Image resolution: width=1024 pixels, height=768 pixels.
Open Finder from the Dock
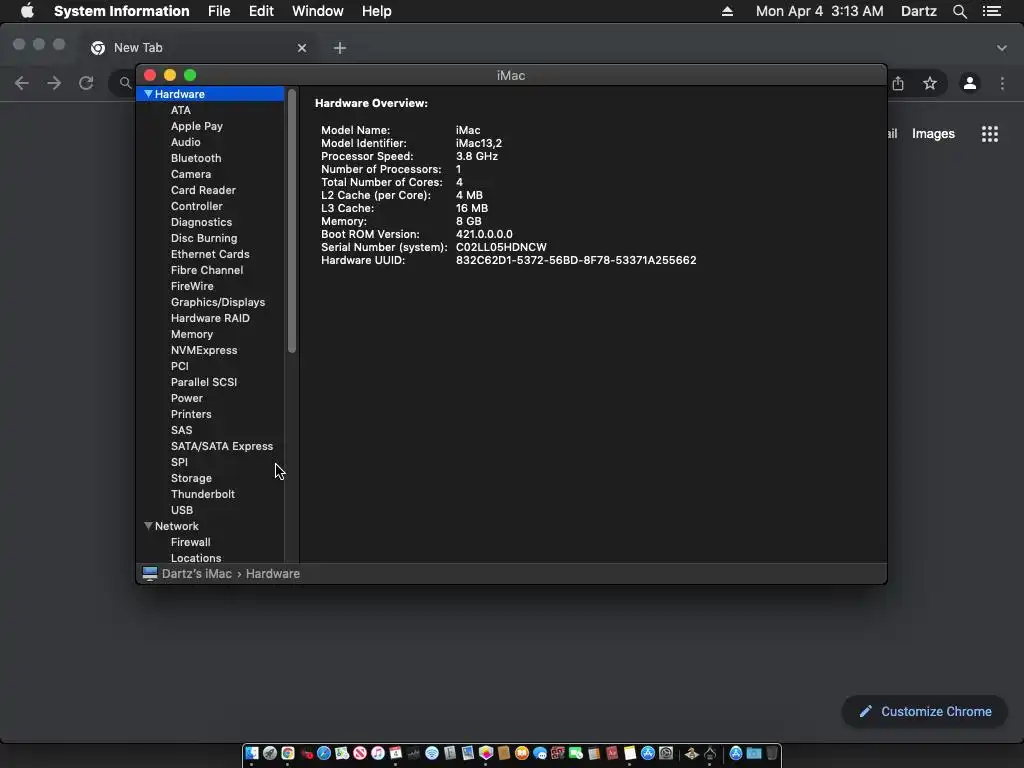pos(251,753)
